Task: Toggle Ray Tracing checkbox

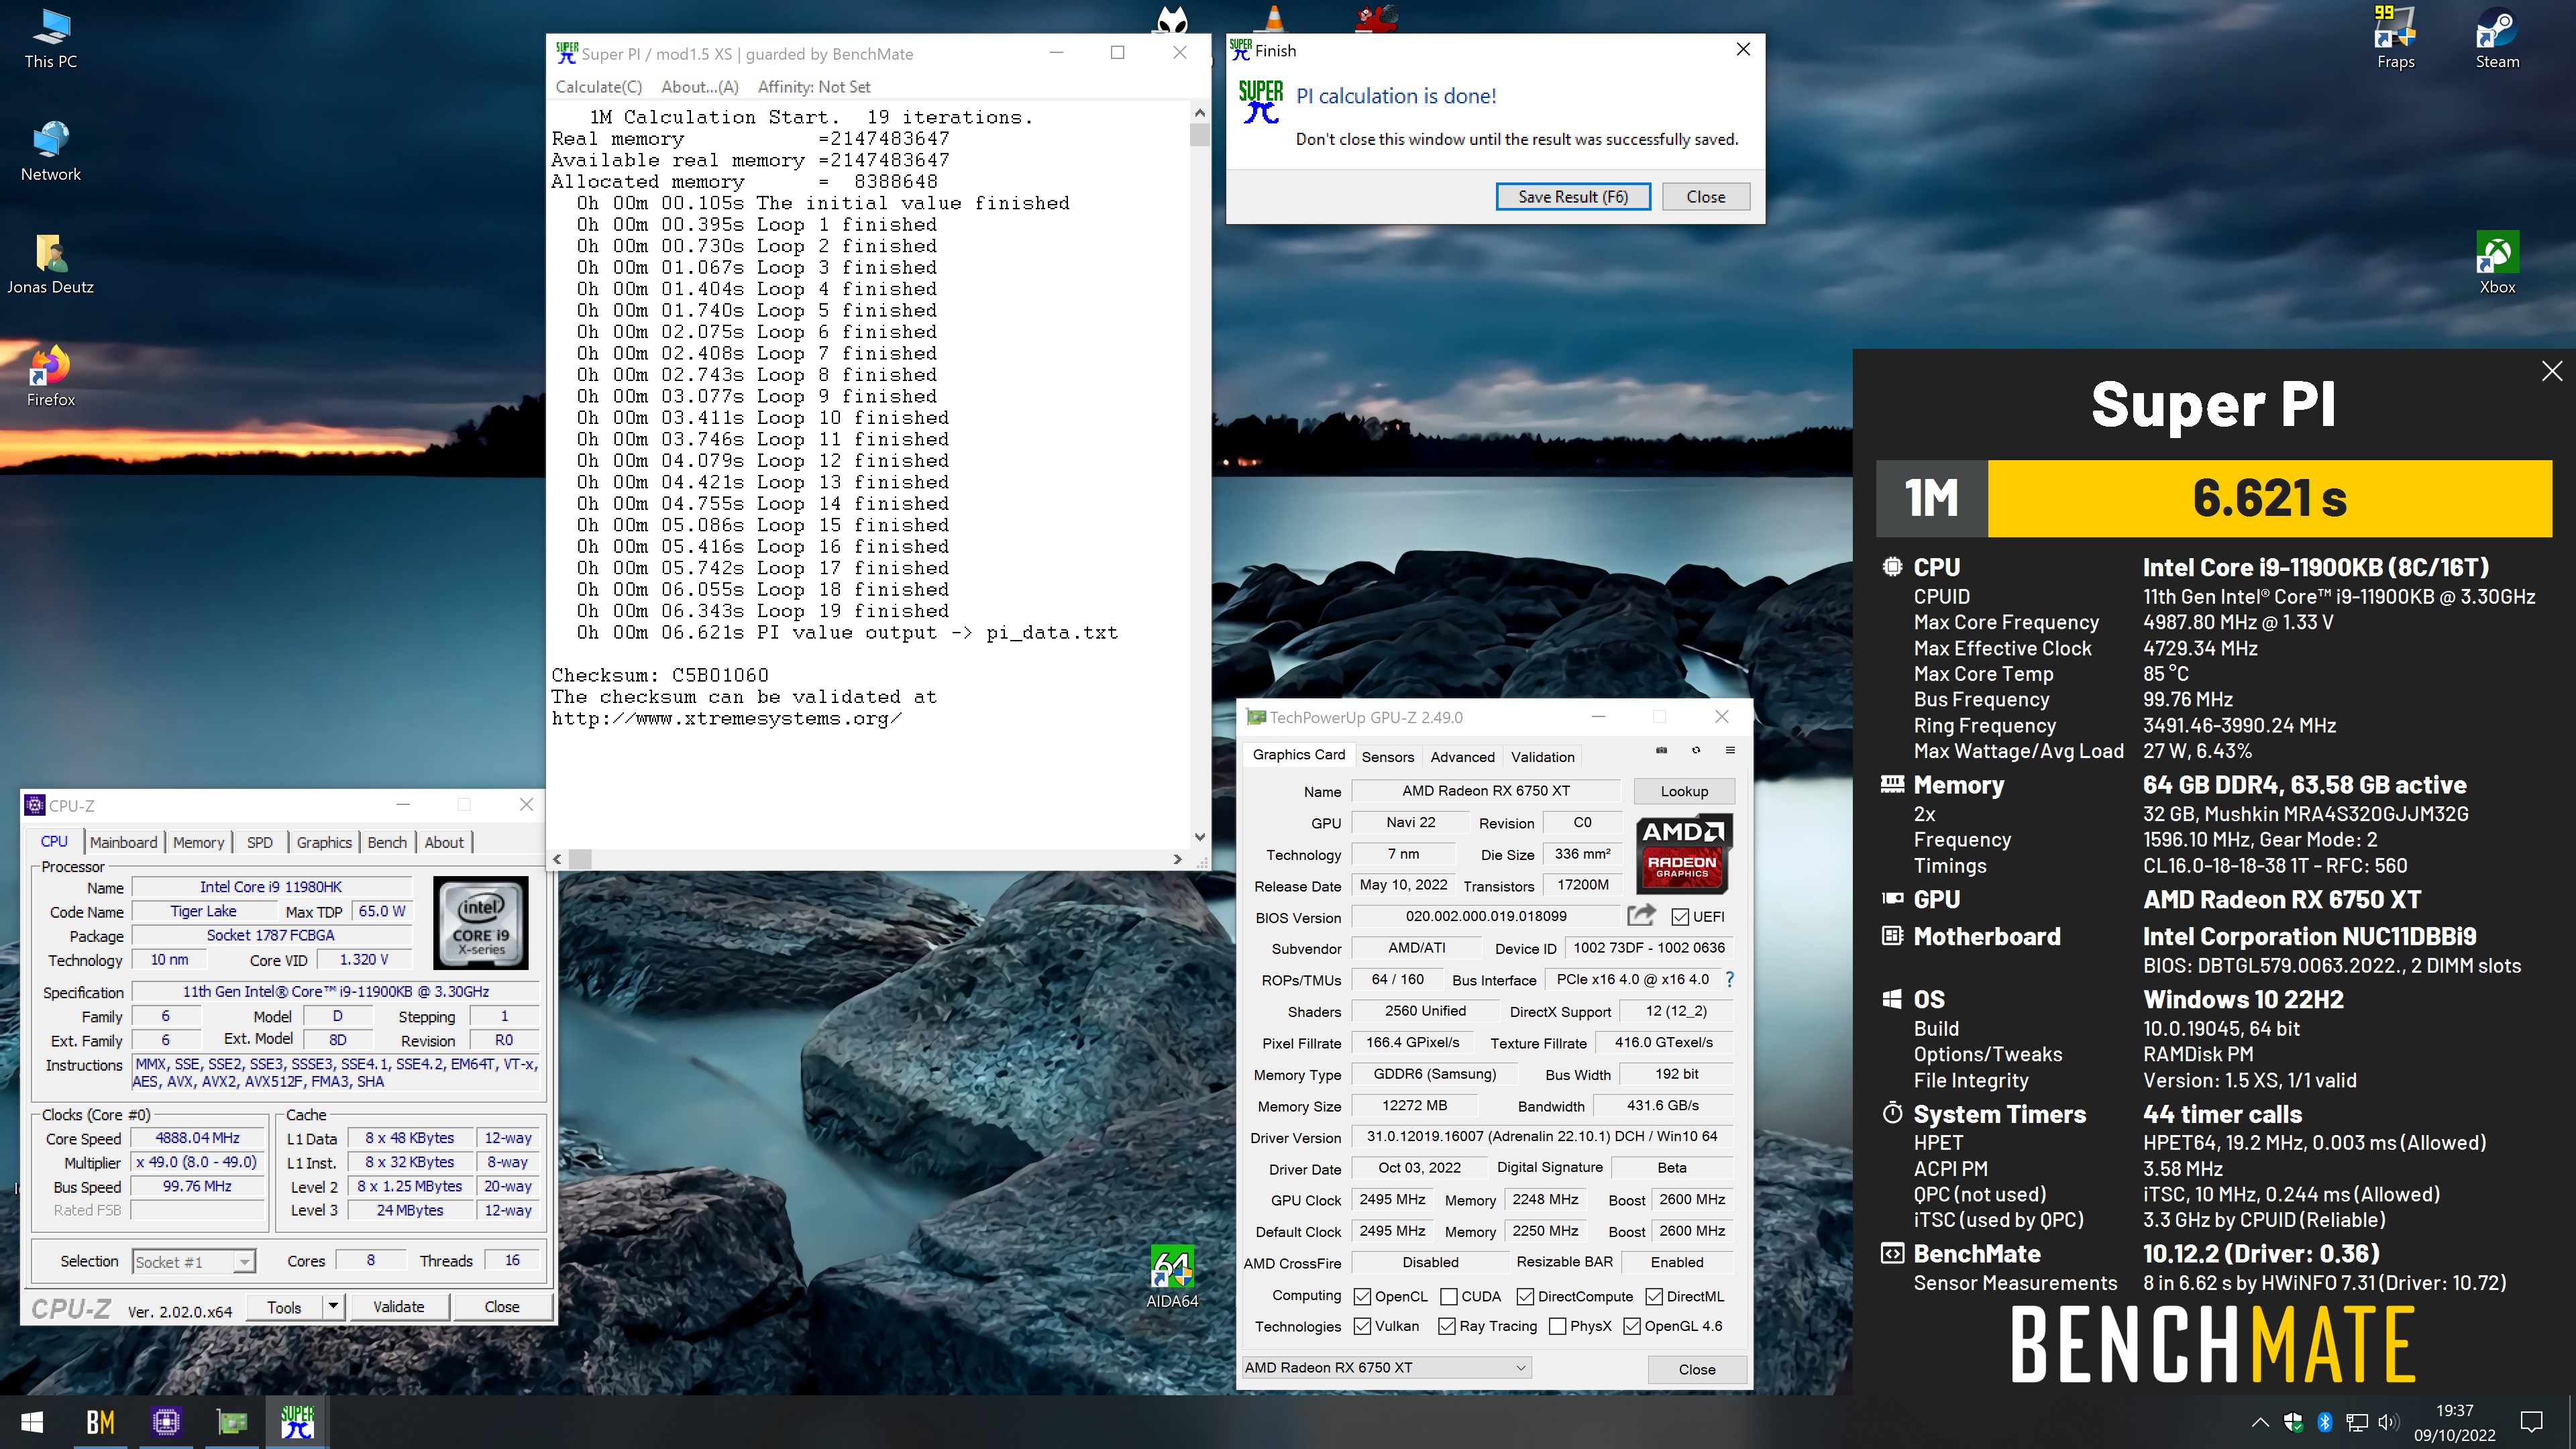Action: click(x=1446, y=1326)
